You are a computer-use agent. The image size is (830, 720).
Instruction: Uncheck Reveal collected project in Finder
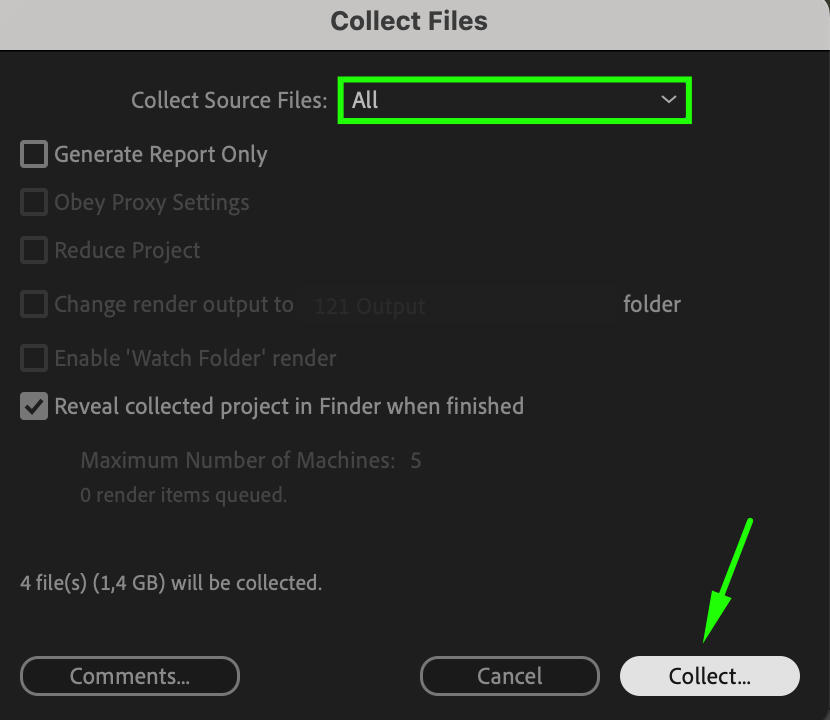[x=34, y=406]
